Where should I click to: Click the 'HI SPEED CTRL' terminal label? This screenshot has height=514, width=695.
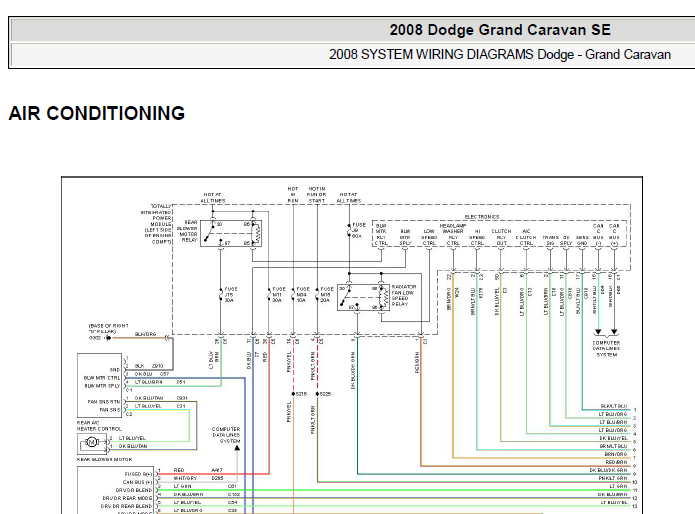477,237
